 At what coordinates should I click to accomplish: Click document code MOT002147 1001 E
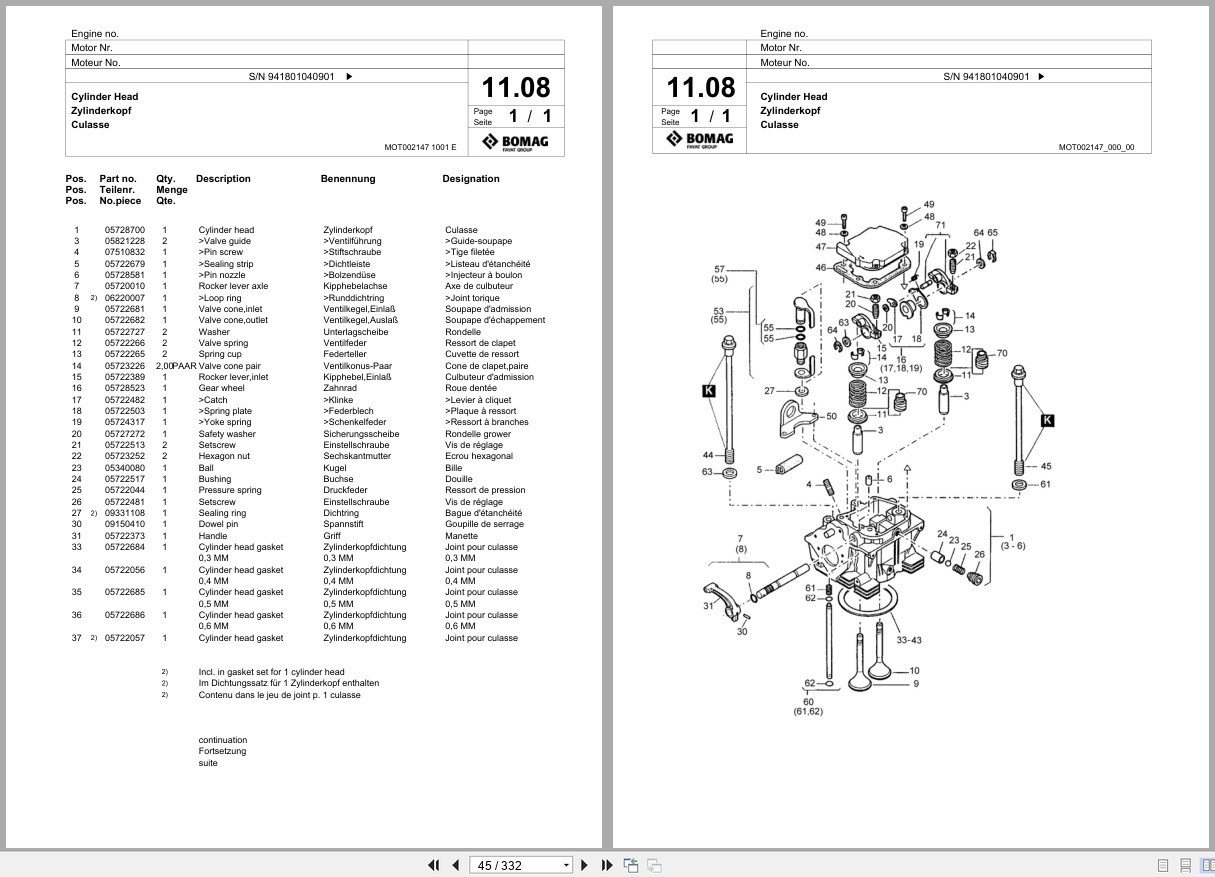pyautogui.click(x=420, y=147)
